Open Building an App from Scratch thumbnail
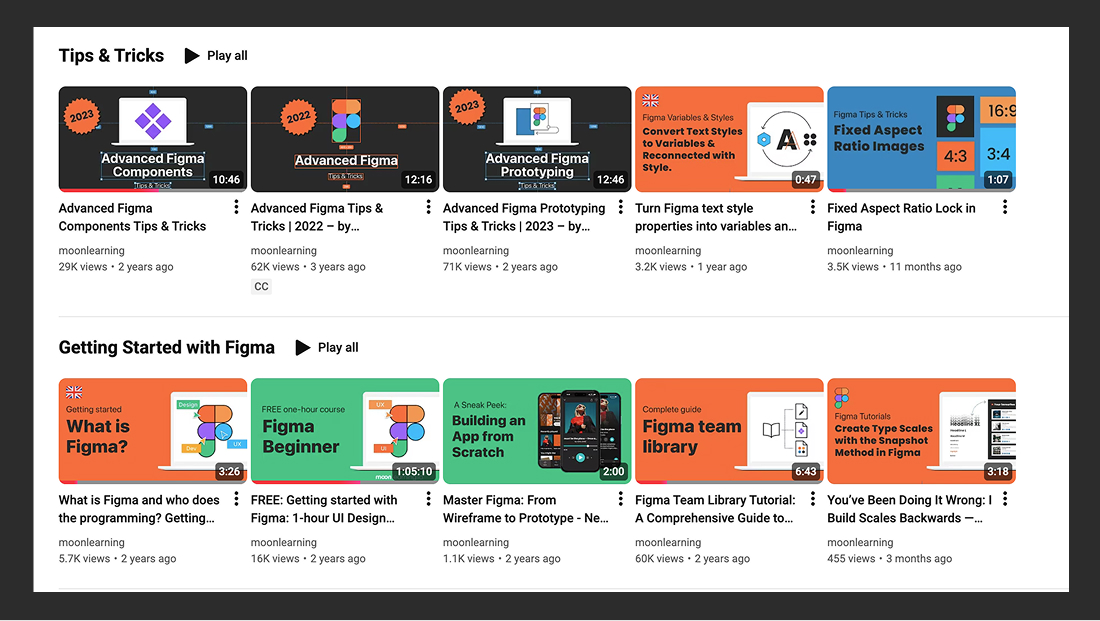Screen dimensions: 1100x621 536,431
